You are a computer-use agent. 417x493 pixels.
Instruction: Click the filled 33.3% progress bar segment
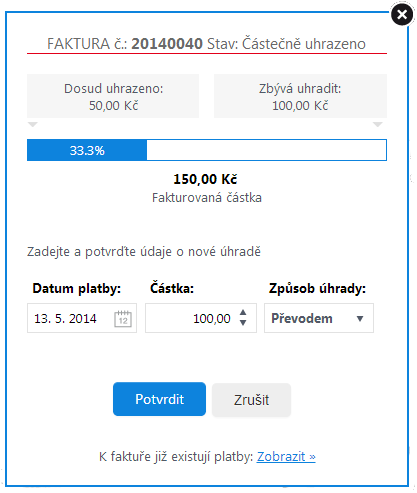point(87,150)
